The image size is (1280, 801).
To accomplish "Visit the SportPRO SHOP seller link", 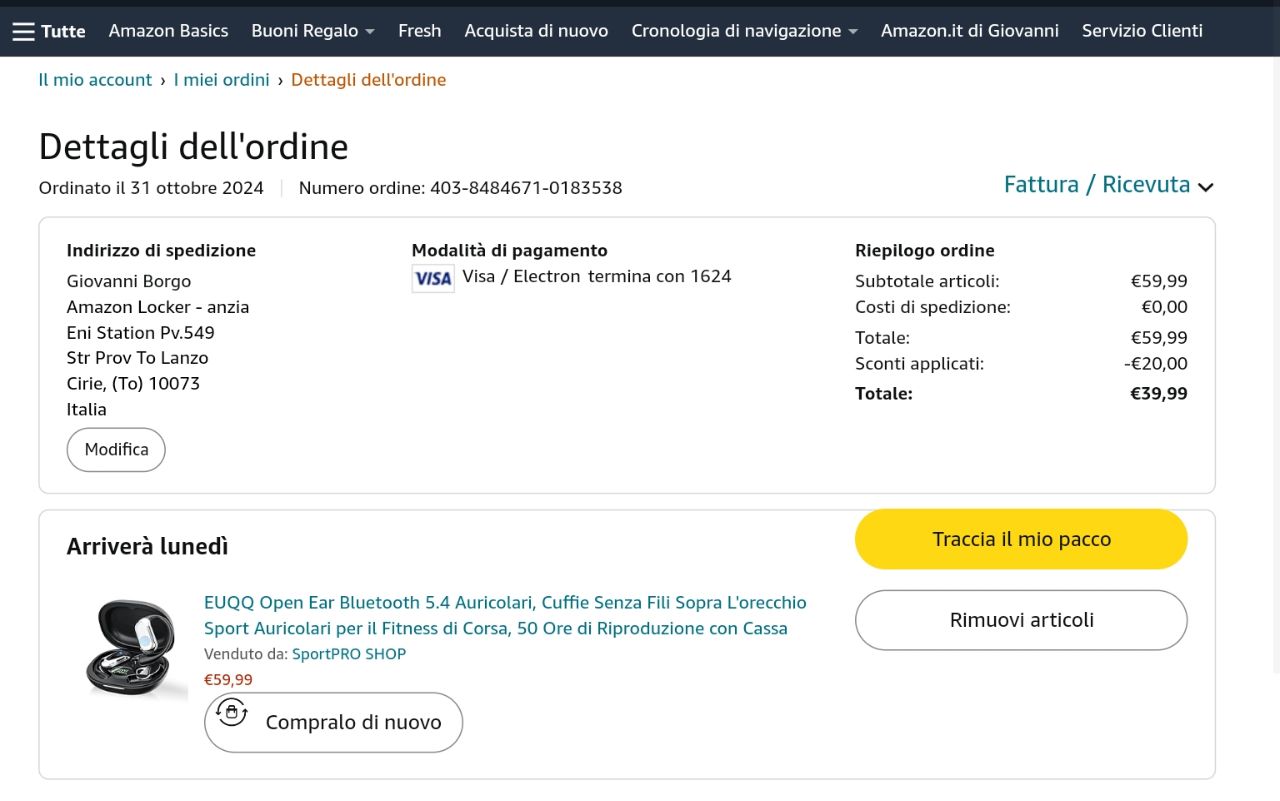I will point(349,654).
